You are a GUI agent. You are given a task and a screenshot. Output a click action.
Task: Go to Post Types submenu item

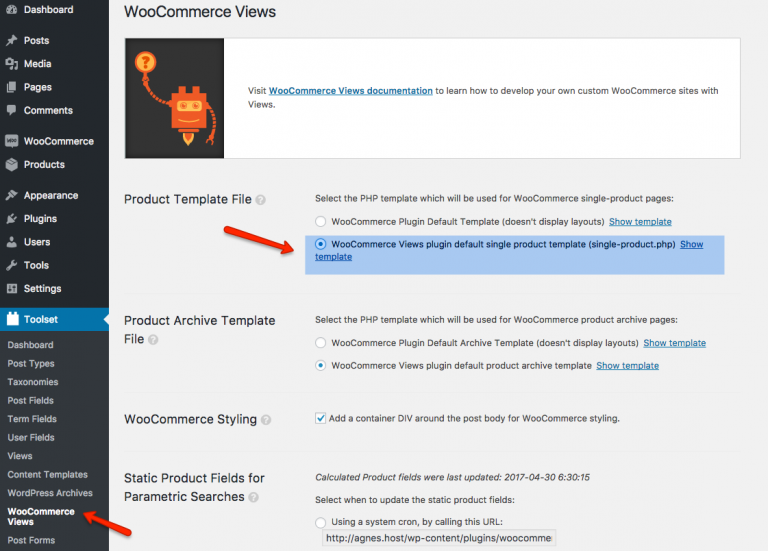pos(31,363)
